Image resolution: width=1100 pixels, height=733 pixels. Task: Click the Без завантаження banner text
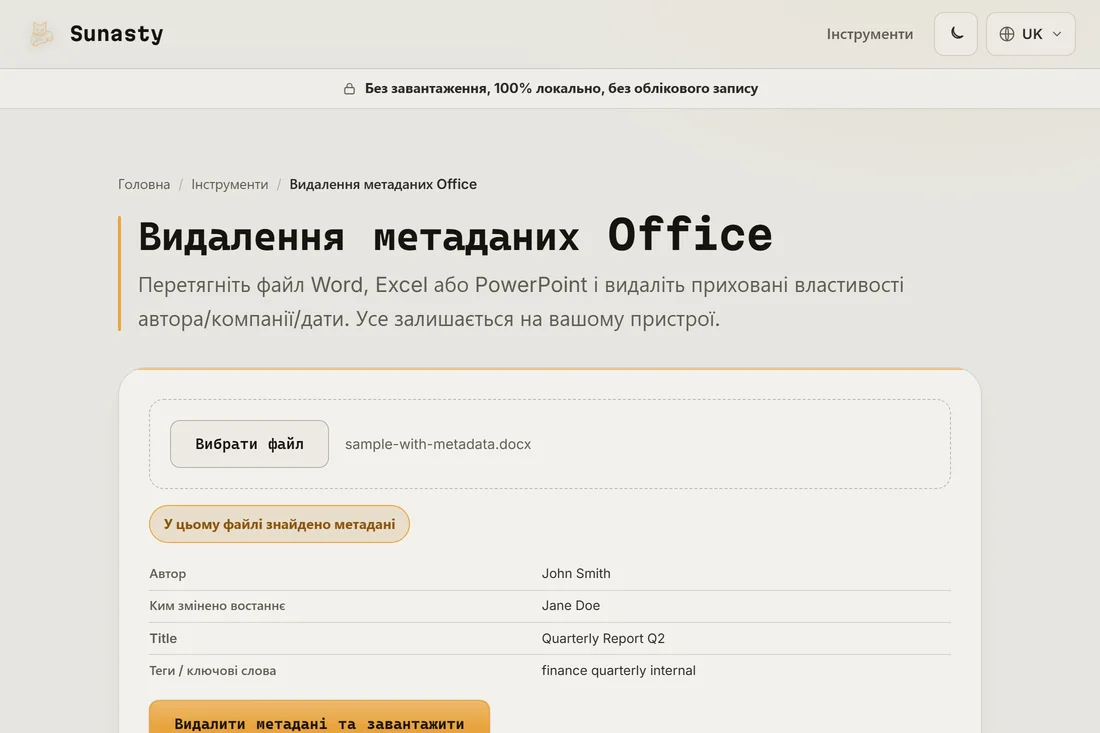(x=561, y=88)
